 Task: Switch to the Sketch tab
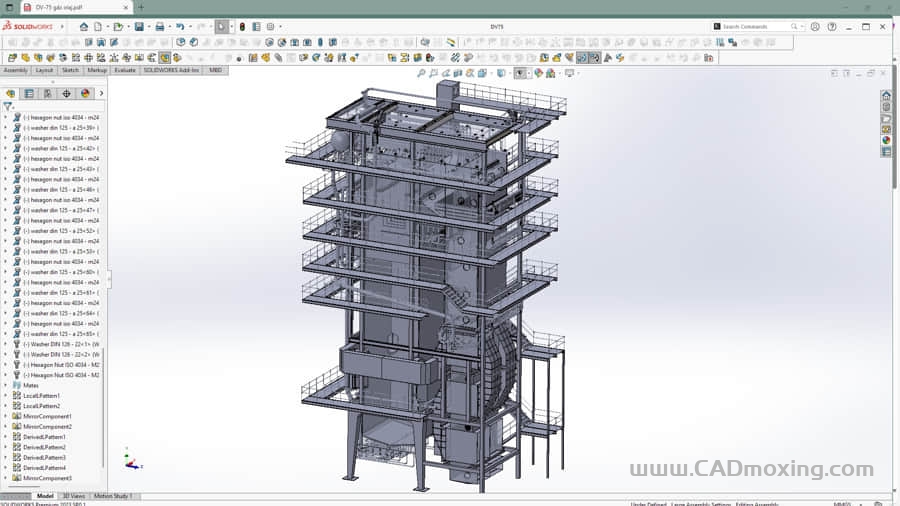click(x=70, y=71)
